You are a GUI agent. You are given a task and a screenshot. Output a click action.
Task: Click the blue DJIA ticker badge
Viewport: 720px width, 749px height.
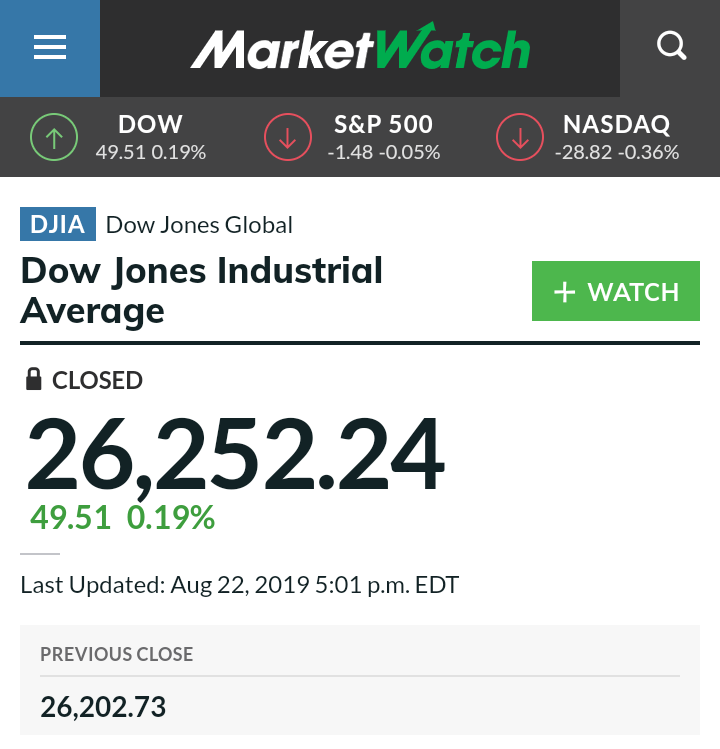tap(58, 224)
